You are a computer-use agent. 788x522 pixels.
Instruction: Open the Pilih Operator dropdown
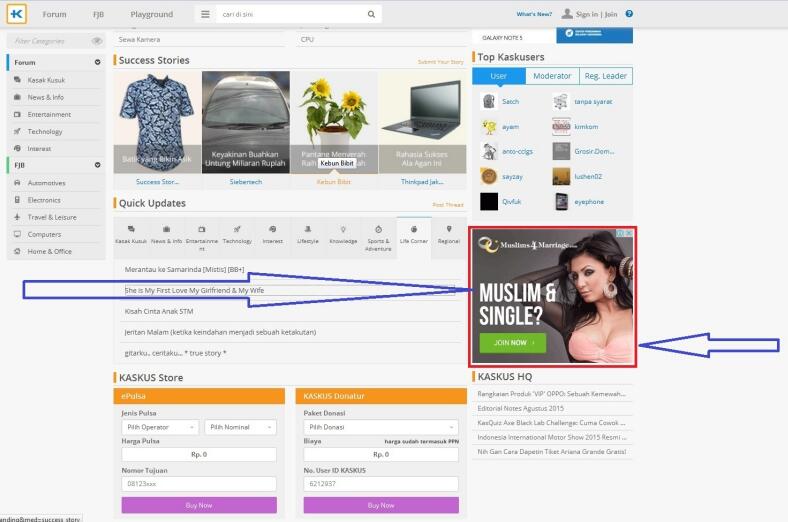click(x=160, y=427)
